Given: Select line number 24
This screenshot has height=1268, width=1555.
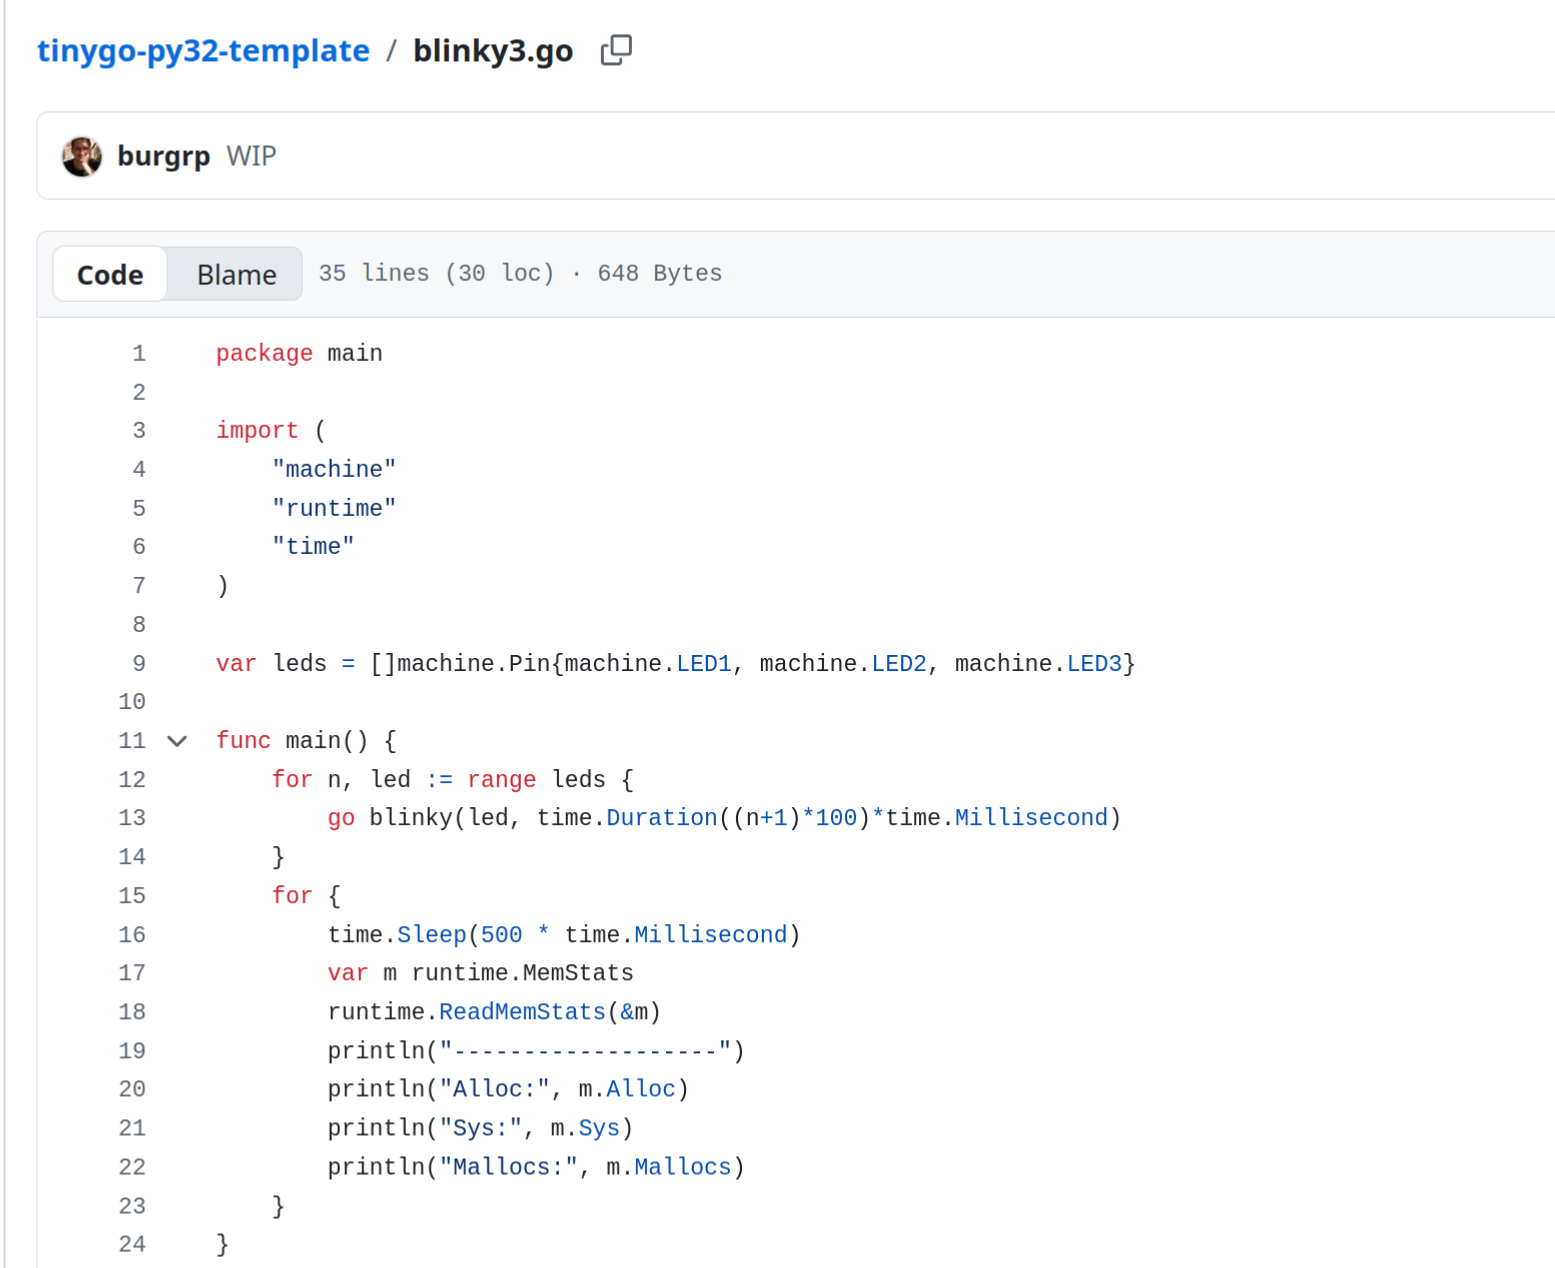Looking at the screenshot, I should tap(132, 1245).
